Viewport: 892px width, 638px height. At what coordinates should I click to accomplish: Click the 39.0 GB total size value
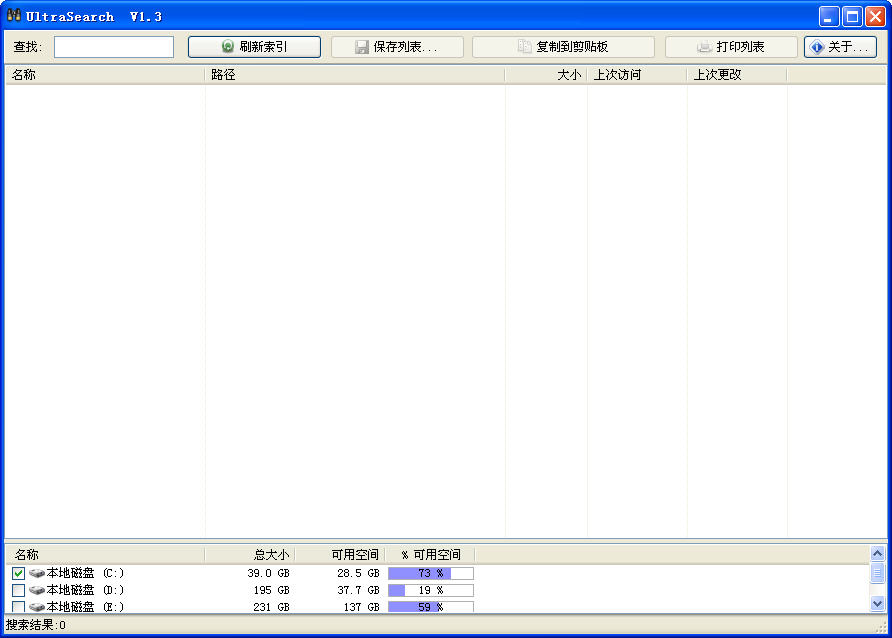pos(269,573)
